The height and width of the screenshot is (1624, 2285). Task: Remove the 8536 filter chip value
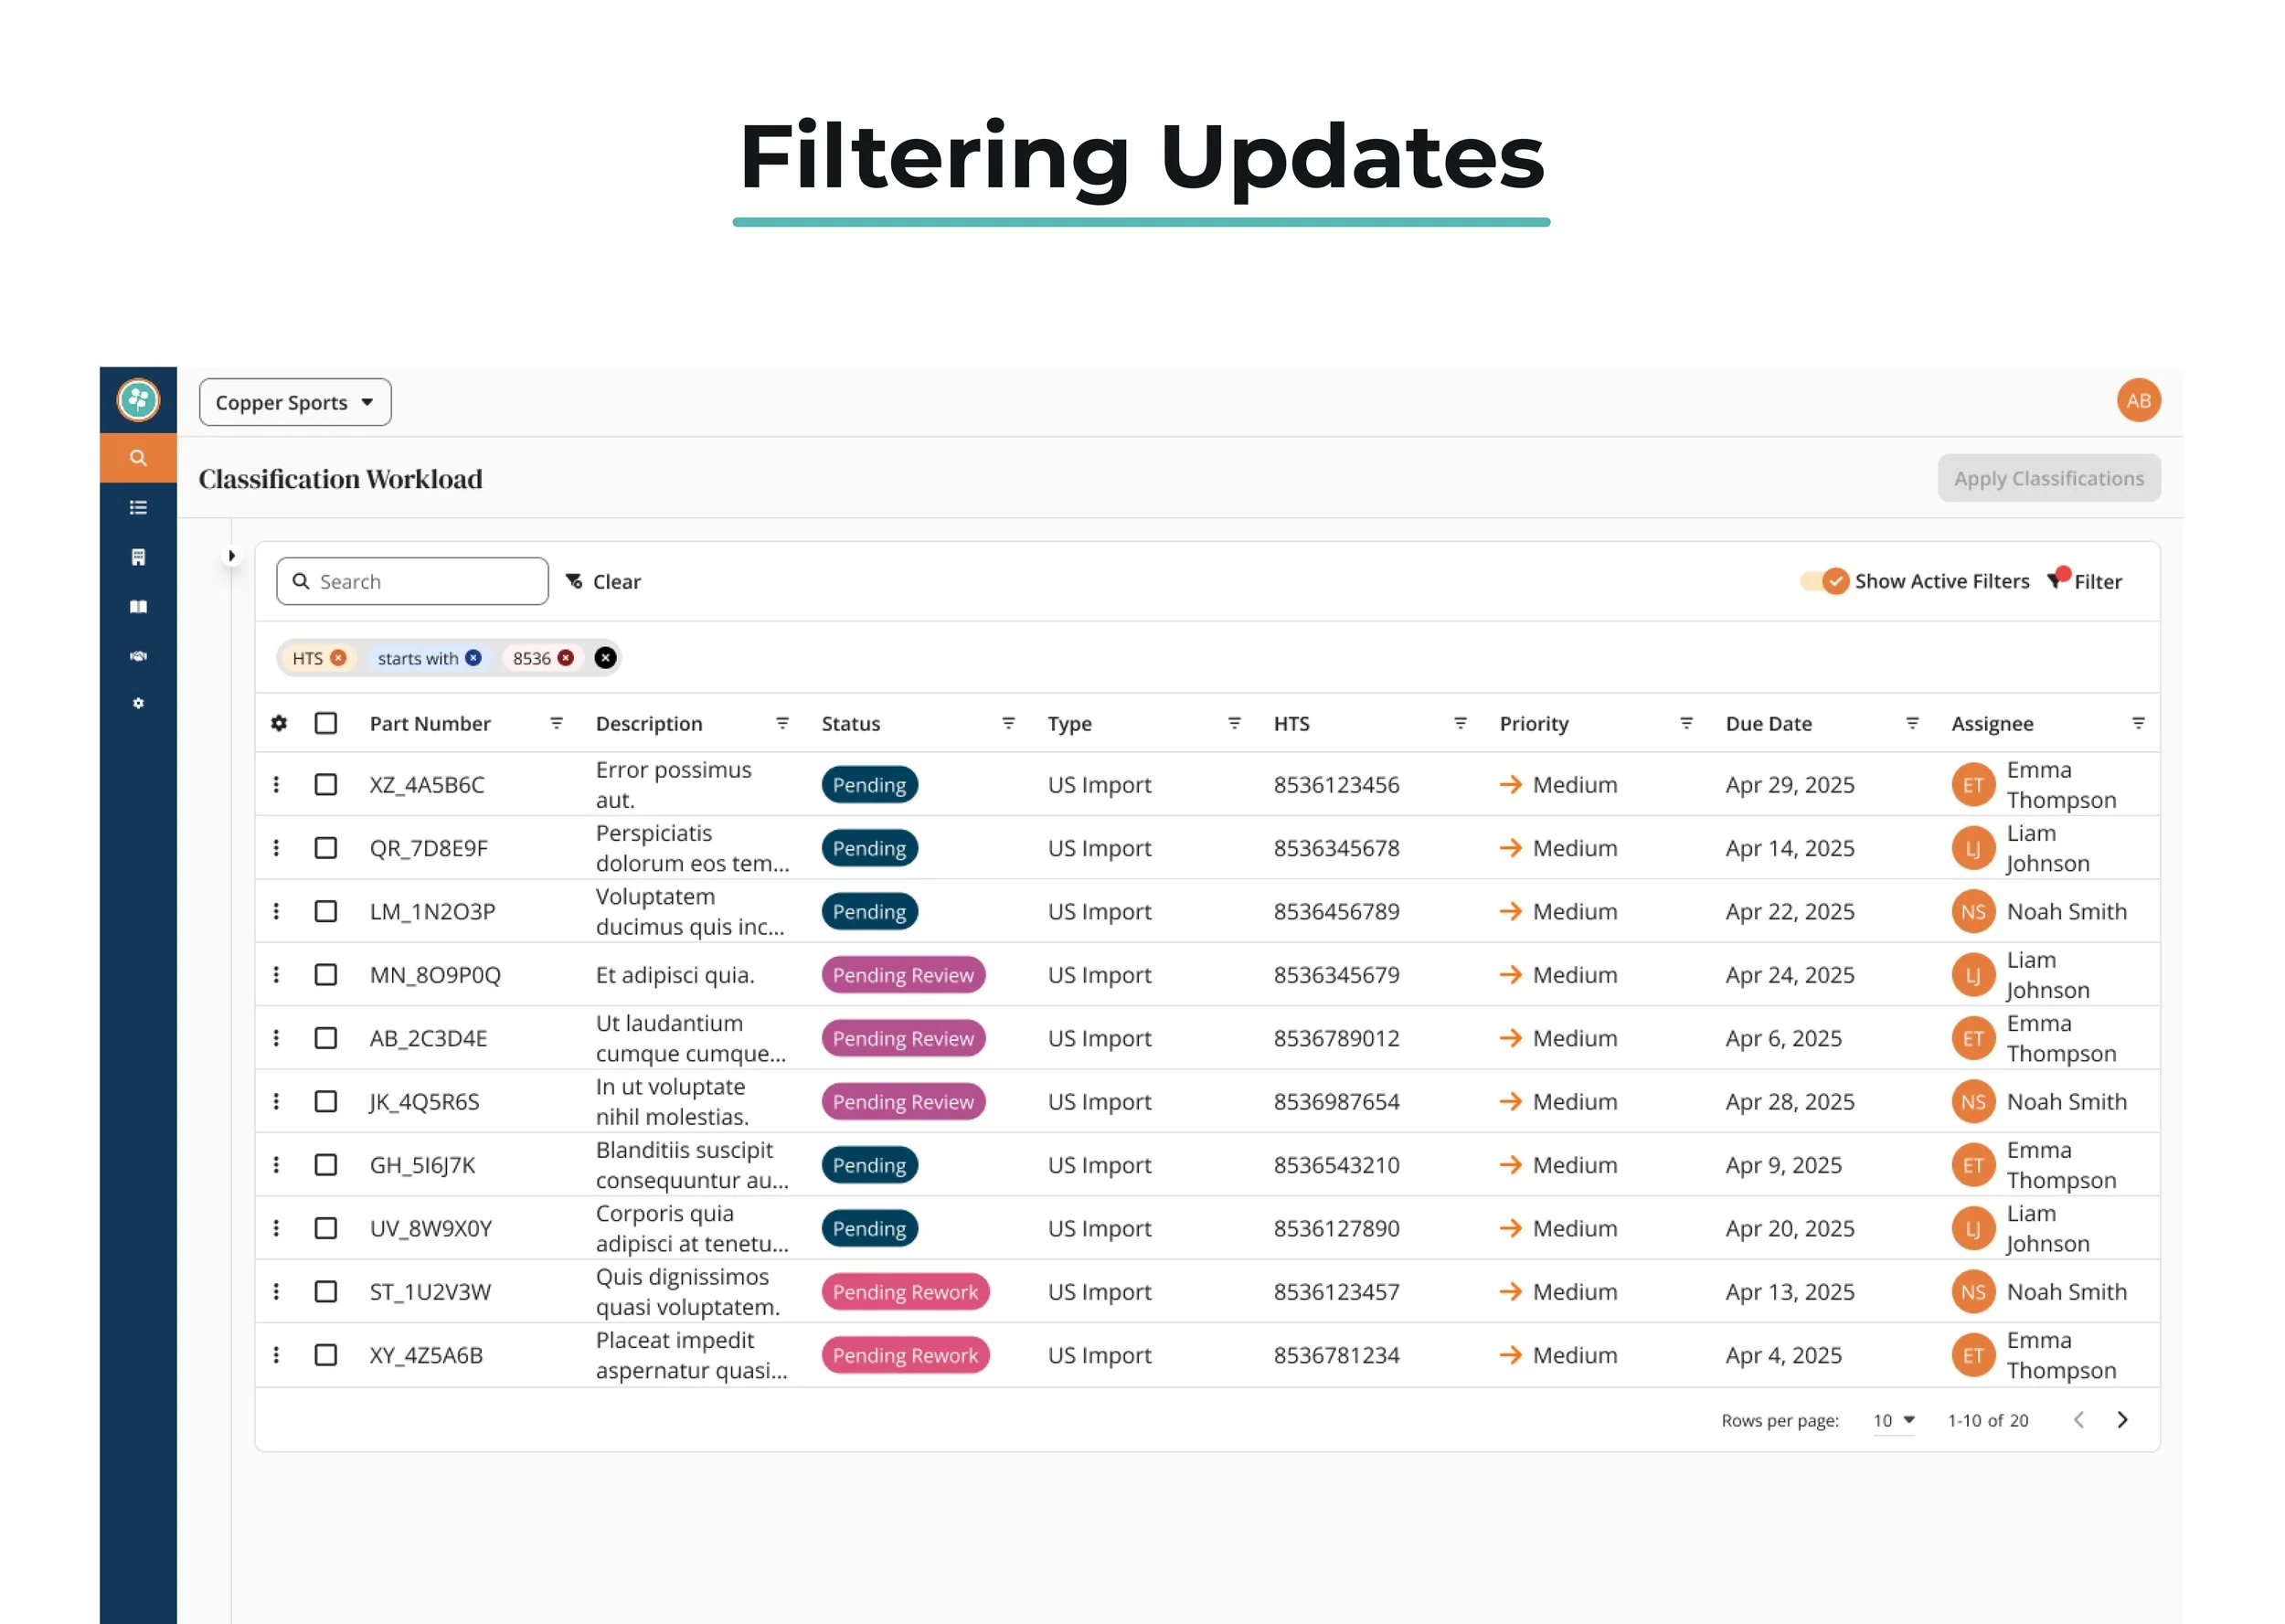point(566,658)
